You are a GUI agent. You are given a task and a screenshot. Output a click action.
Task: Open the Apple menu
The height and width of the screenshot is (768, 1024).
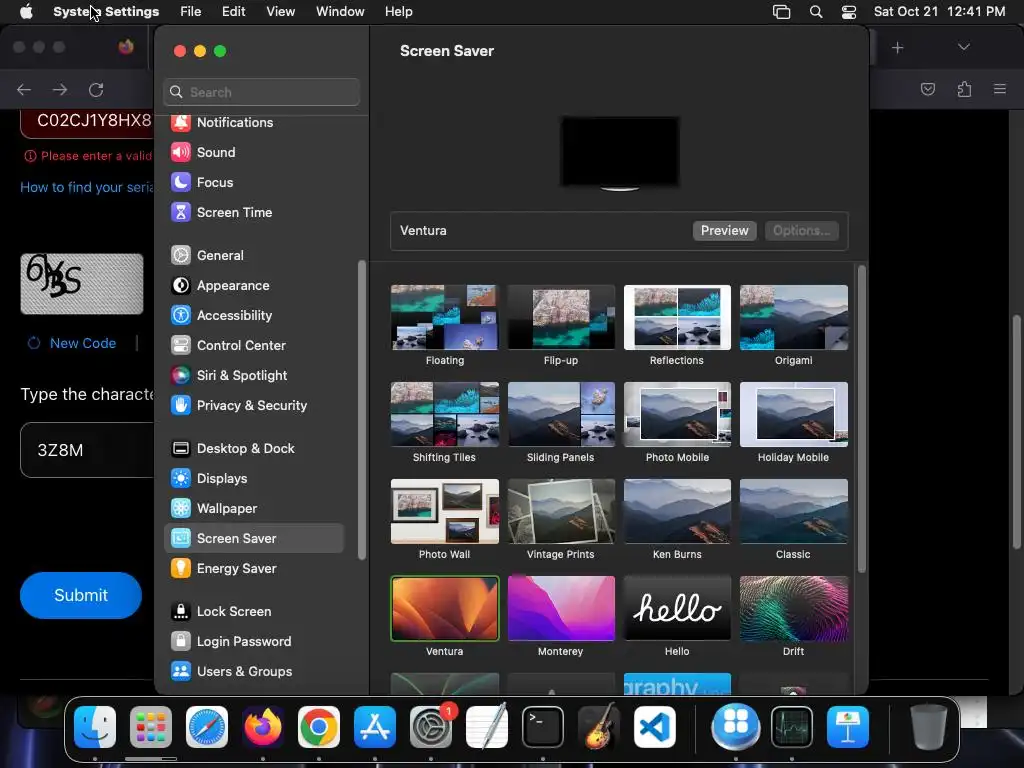[x=26, y=12]
